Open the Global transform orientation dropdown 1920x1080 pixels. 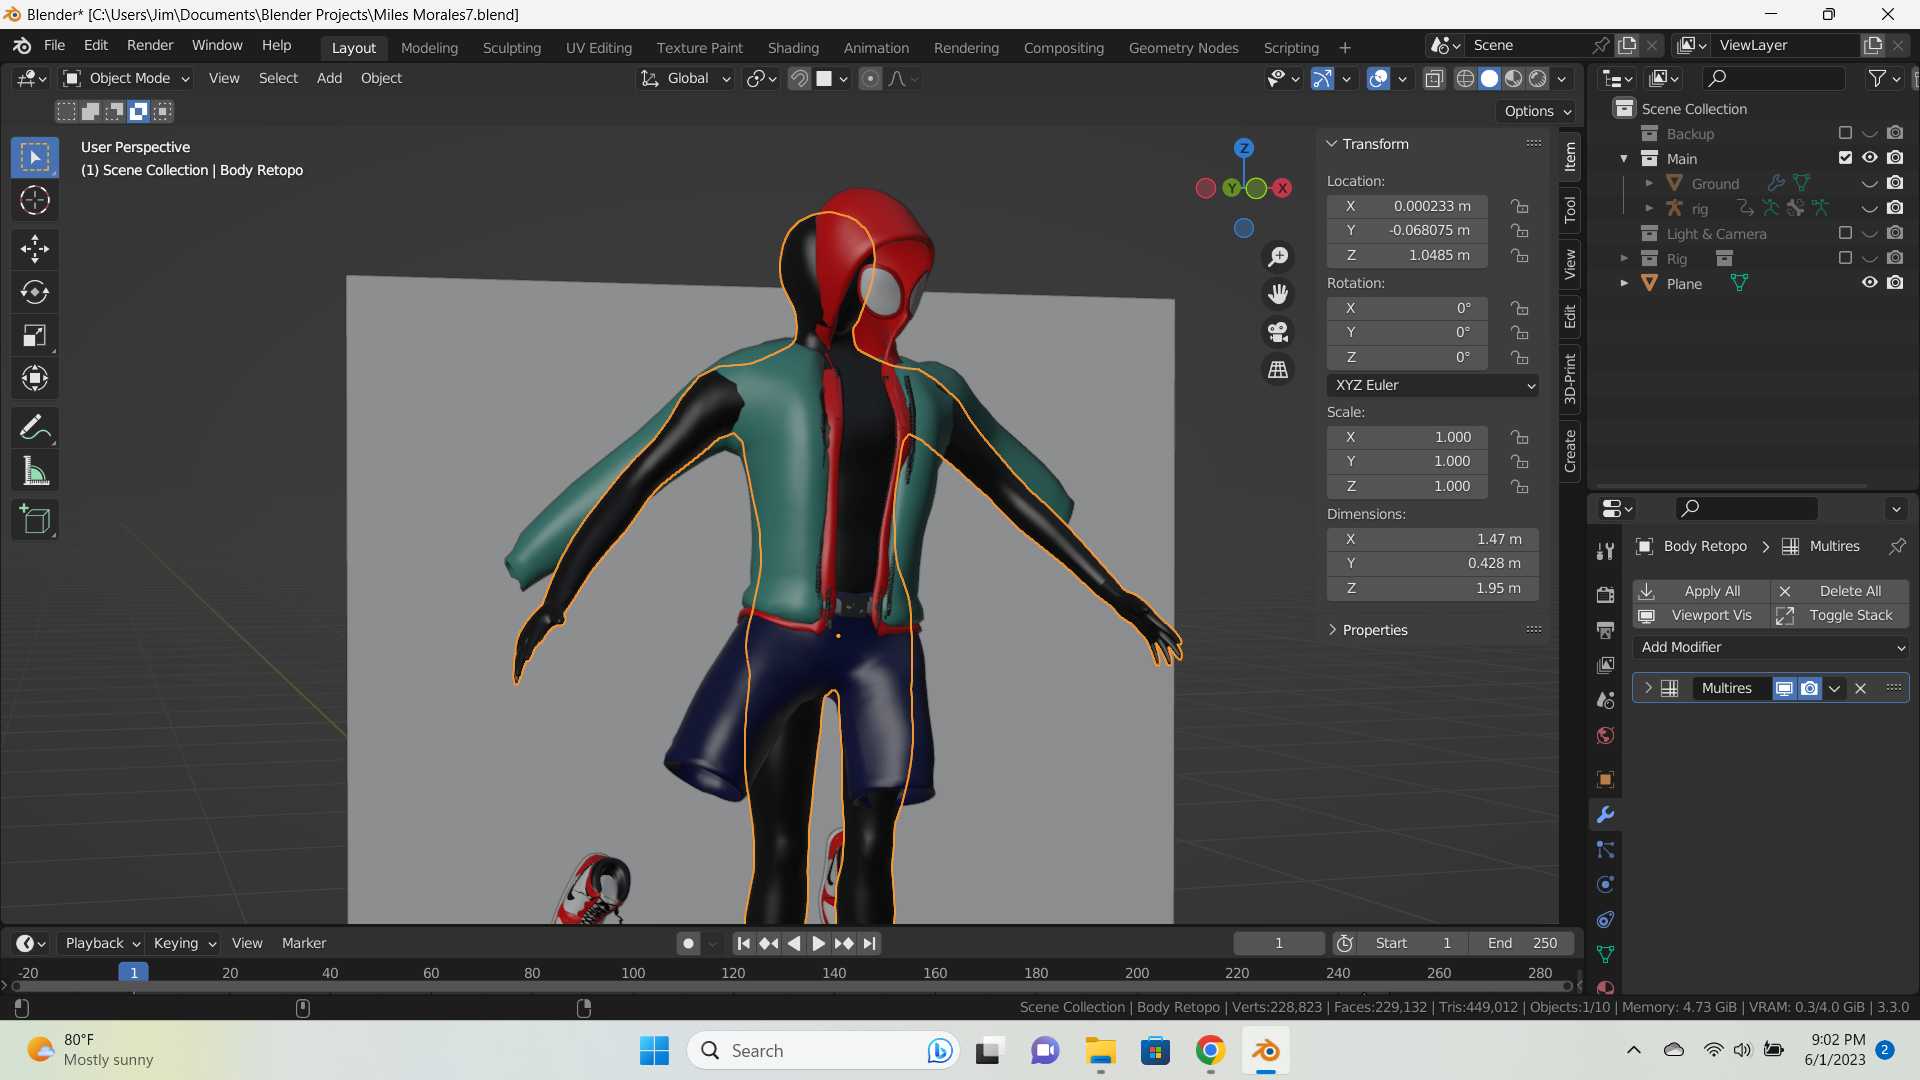[x=686, y=79]
